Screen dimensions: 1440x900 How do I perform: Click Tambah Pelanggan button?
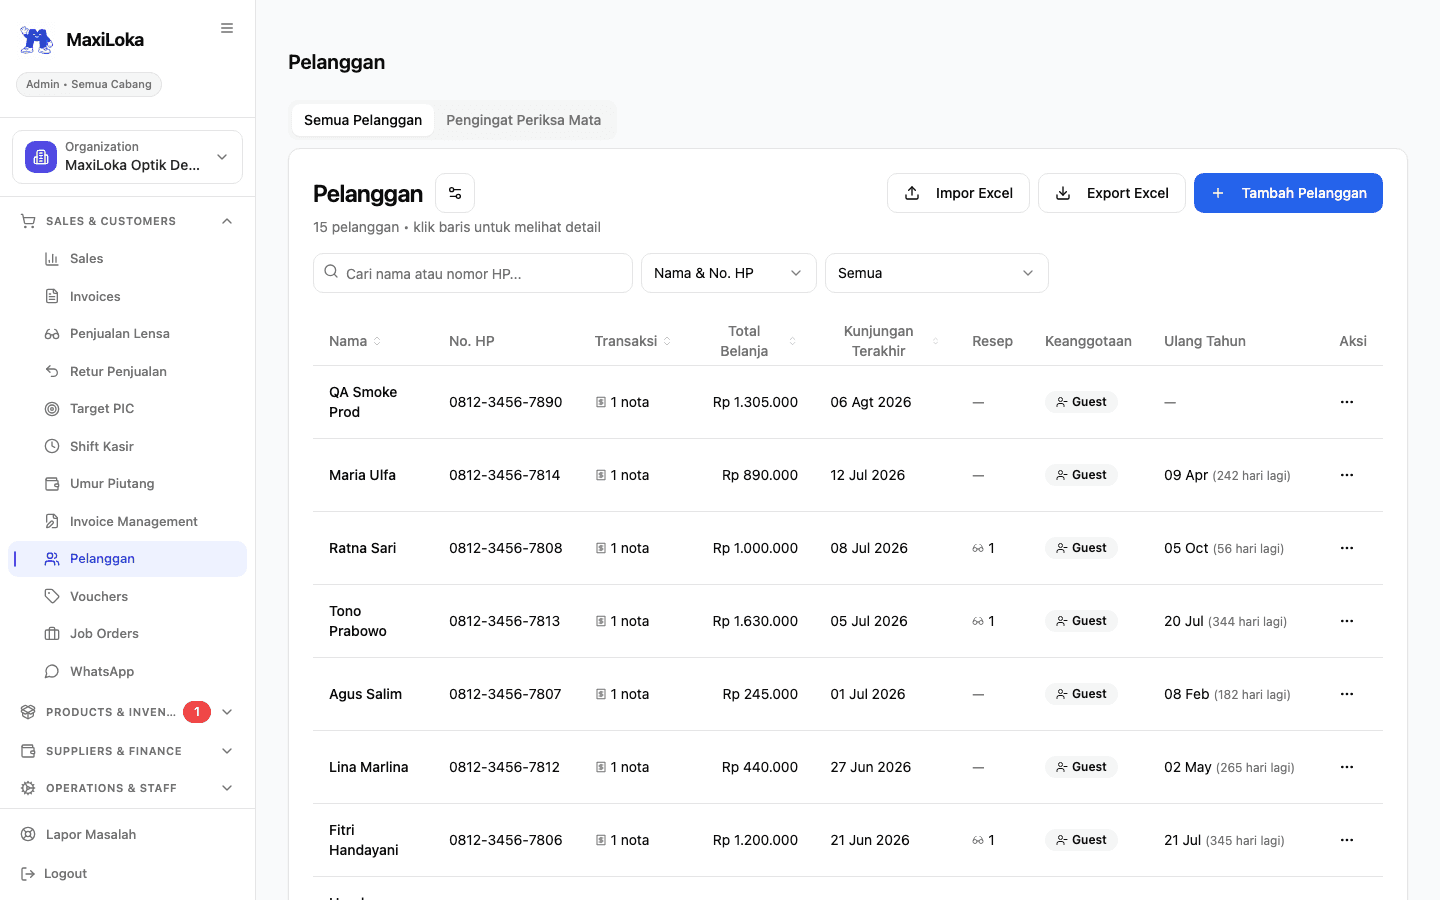[1288, 193]
